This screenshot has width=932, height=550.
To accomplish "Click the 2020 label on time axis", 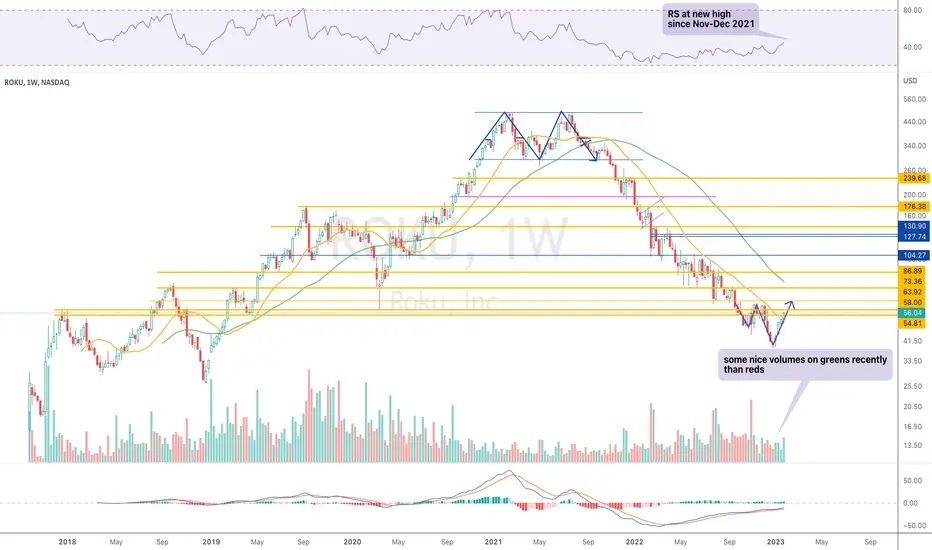I will pos(352,542).
